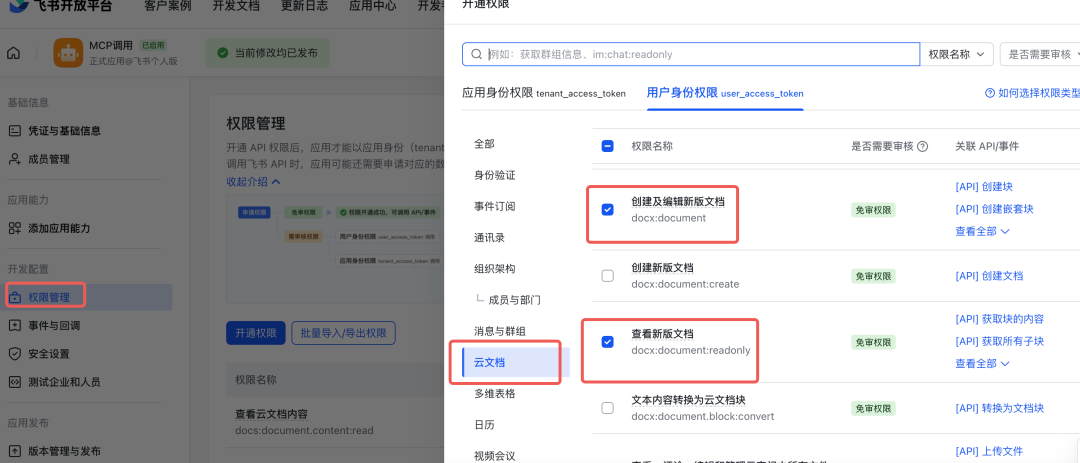Click the 添加应用能力 grid icon
The height and width of the screenshot is (463, 1080).
14,228
